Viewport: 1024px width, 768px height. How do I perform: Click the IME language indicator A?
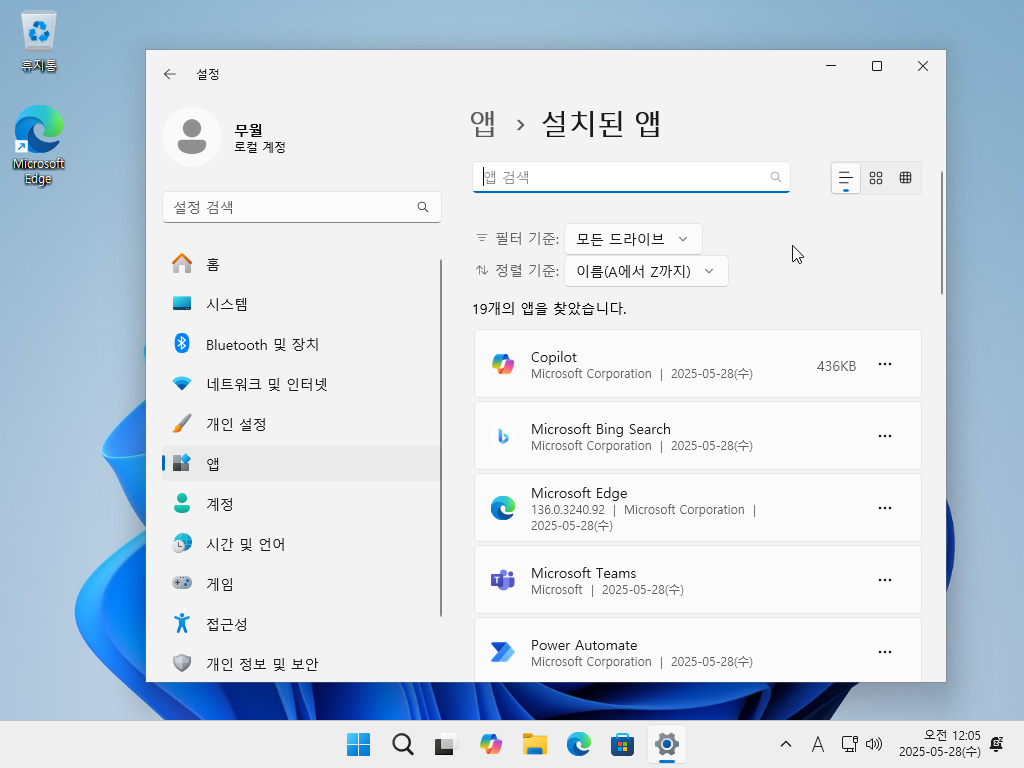[817, 744]
